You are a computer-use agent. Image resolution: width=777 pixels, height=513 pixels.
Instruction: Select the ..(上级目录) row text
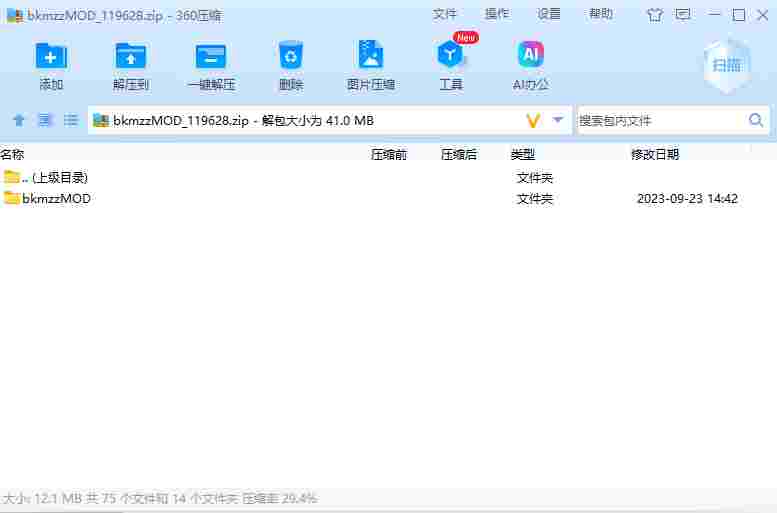click(55, 177)
